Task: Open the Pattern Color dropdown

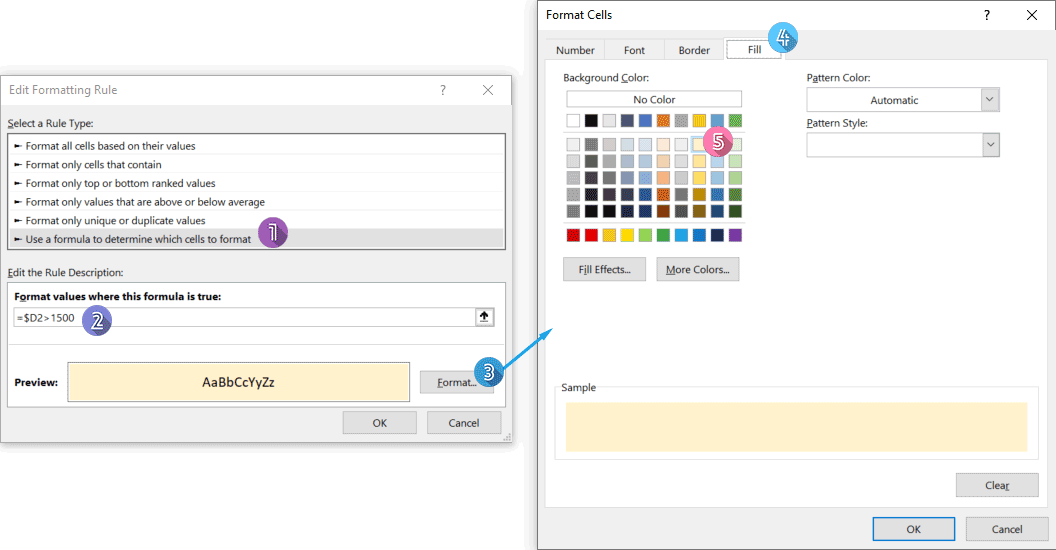Action: coord(989,100)
